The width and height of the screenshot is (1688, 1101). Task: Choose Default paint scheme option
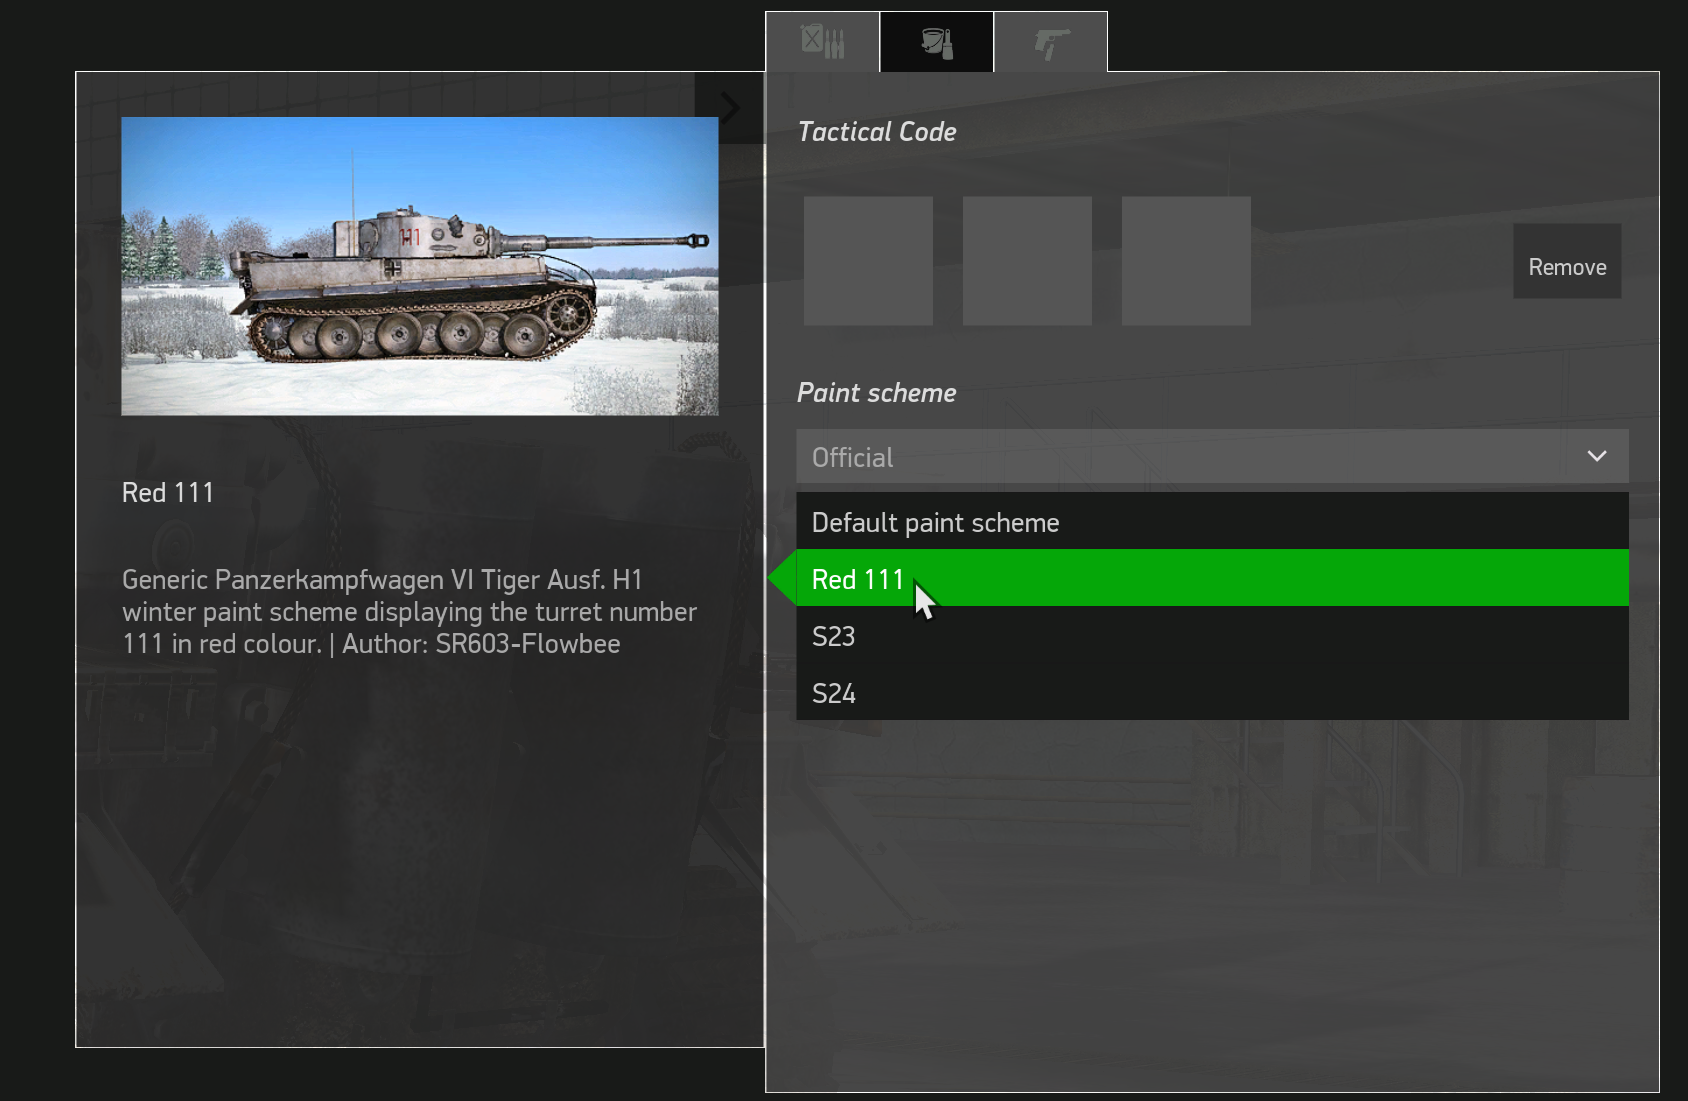pos(1212,521)
